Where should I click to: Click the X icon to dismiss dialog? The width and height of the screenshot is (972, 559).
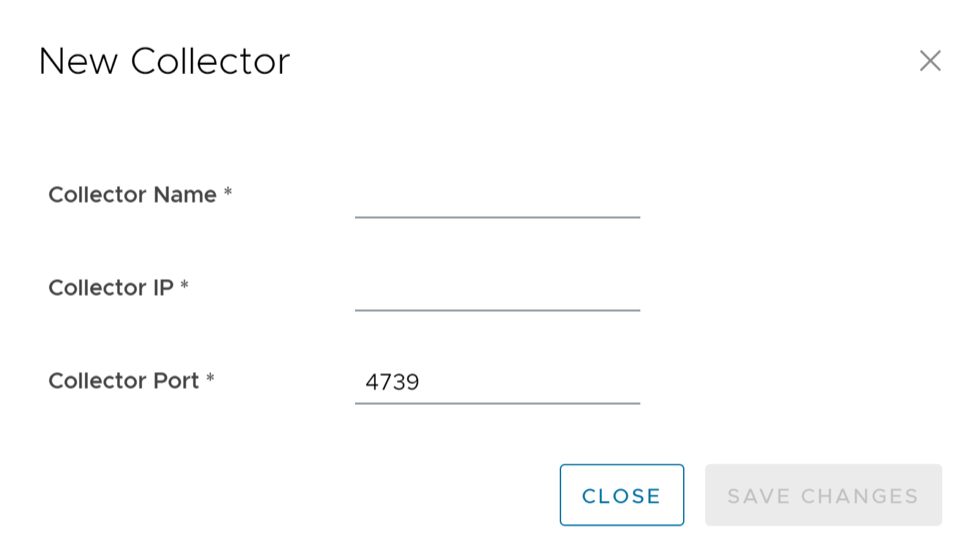click(x=930, y=61)
